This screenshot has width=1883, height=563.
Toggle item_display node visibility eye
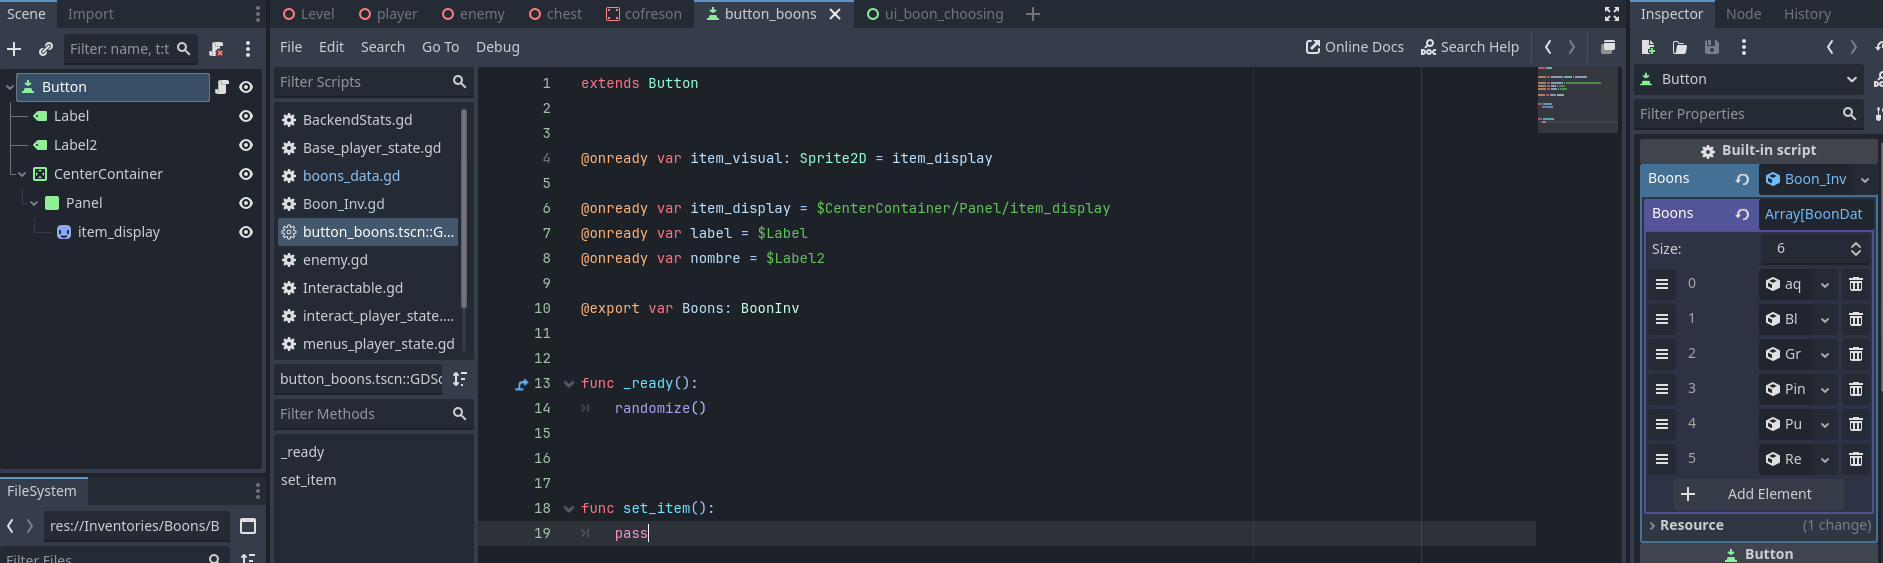[x=246, y=232]
